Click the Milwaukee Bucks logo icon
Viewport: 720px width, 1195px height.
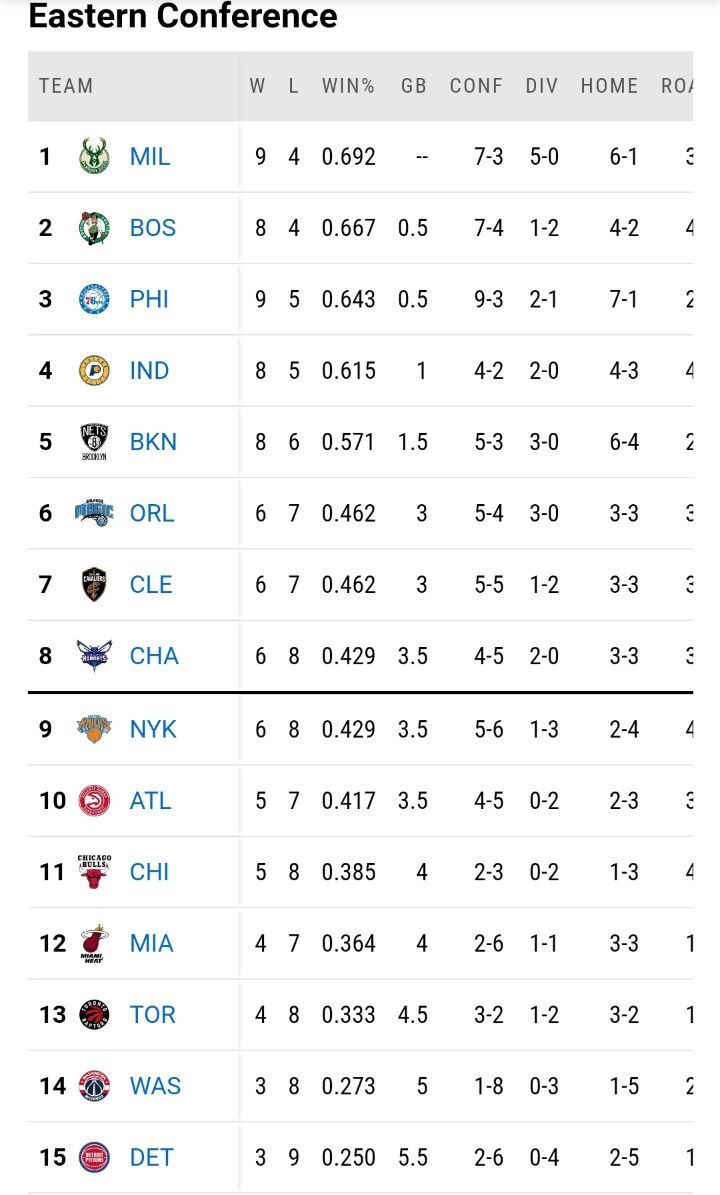[x=94, y=157]
